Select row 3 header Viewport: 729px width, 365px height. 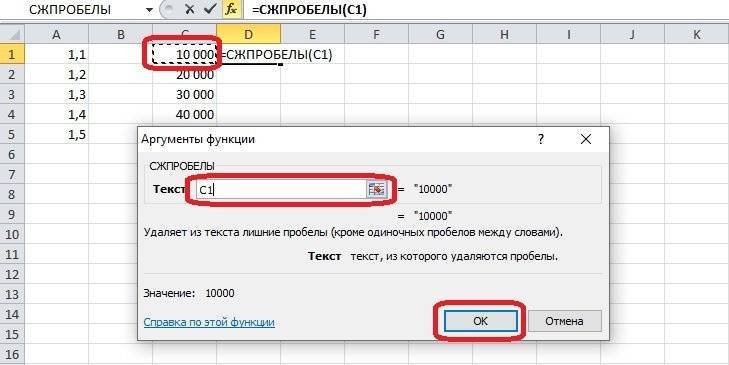coord(12,95)
